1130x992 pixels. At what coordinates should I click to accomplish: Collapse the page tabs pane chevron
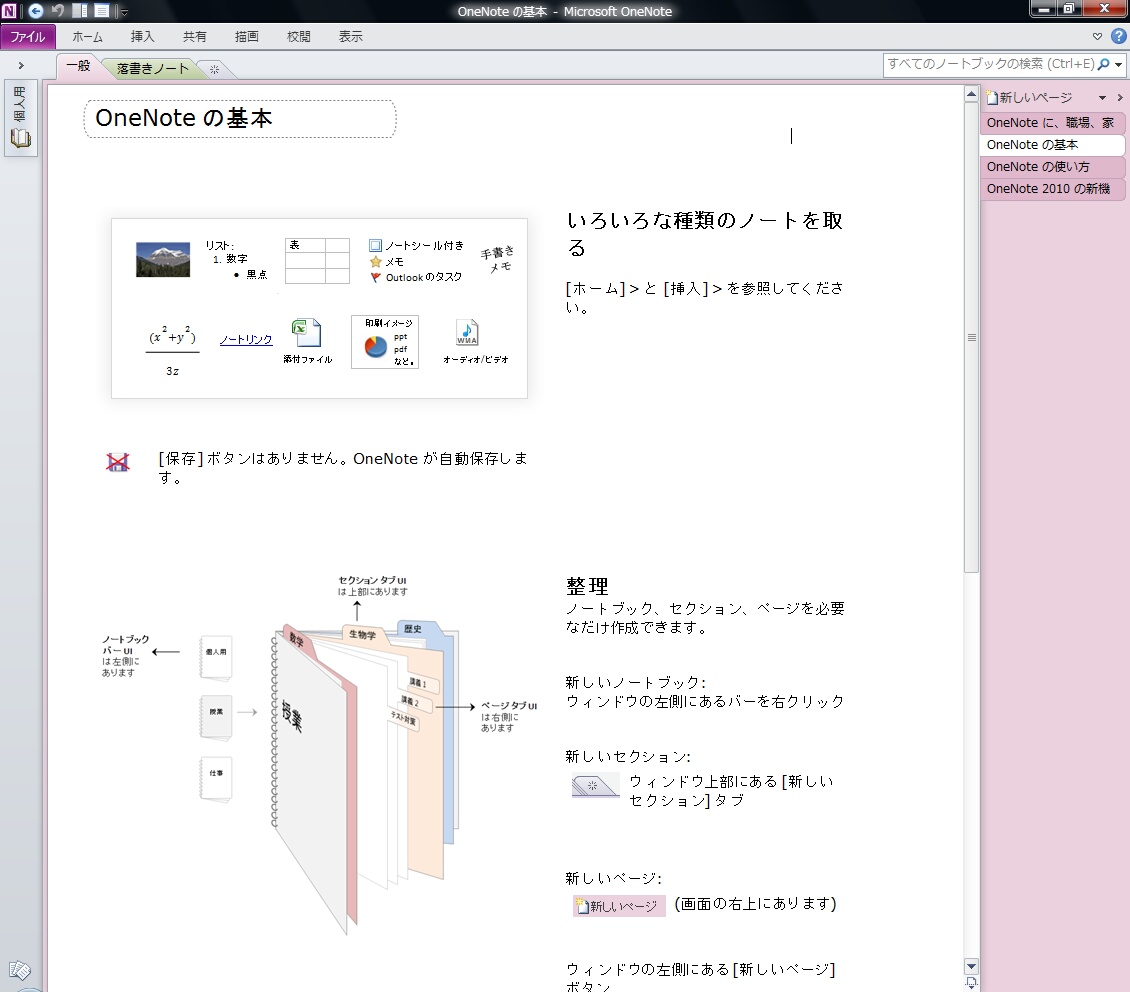tap(1120, 97)
